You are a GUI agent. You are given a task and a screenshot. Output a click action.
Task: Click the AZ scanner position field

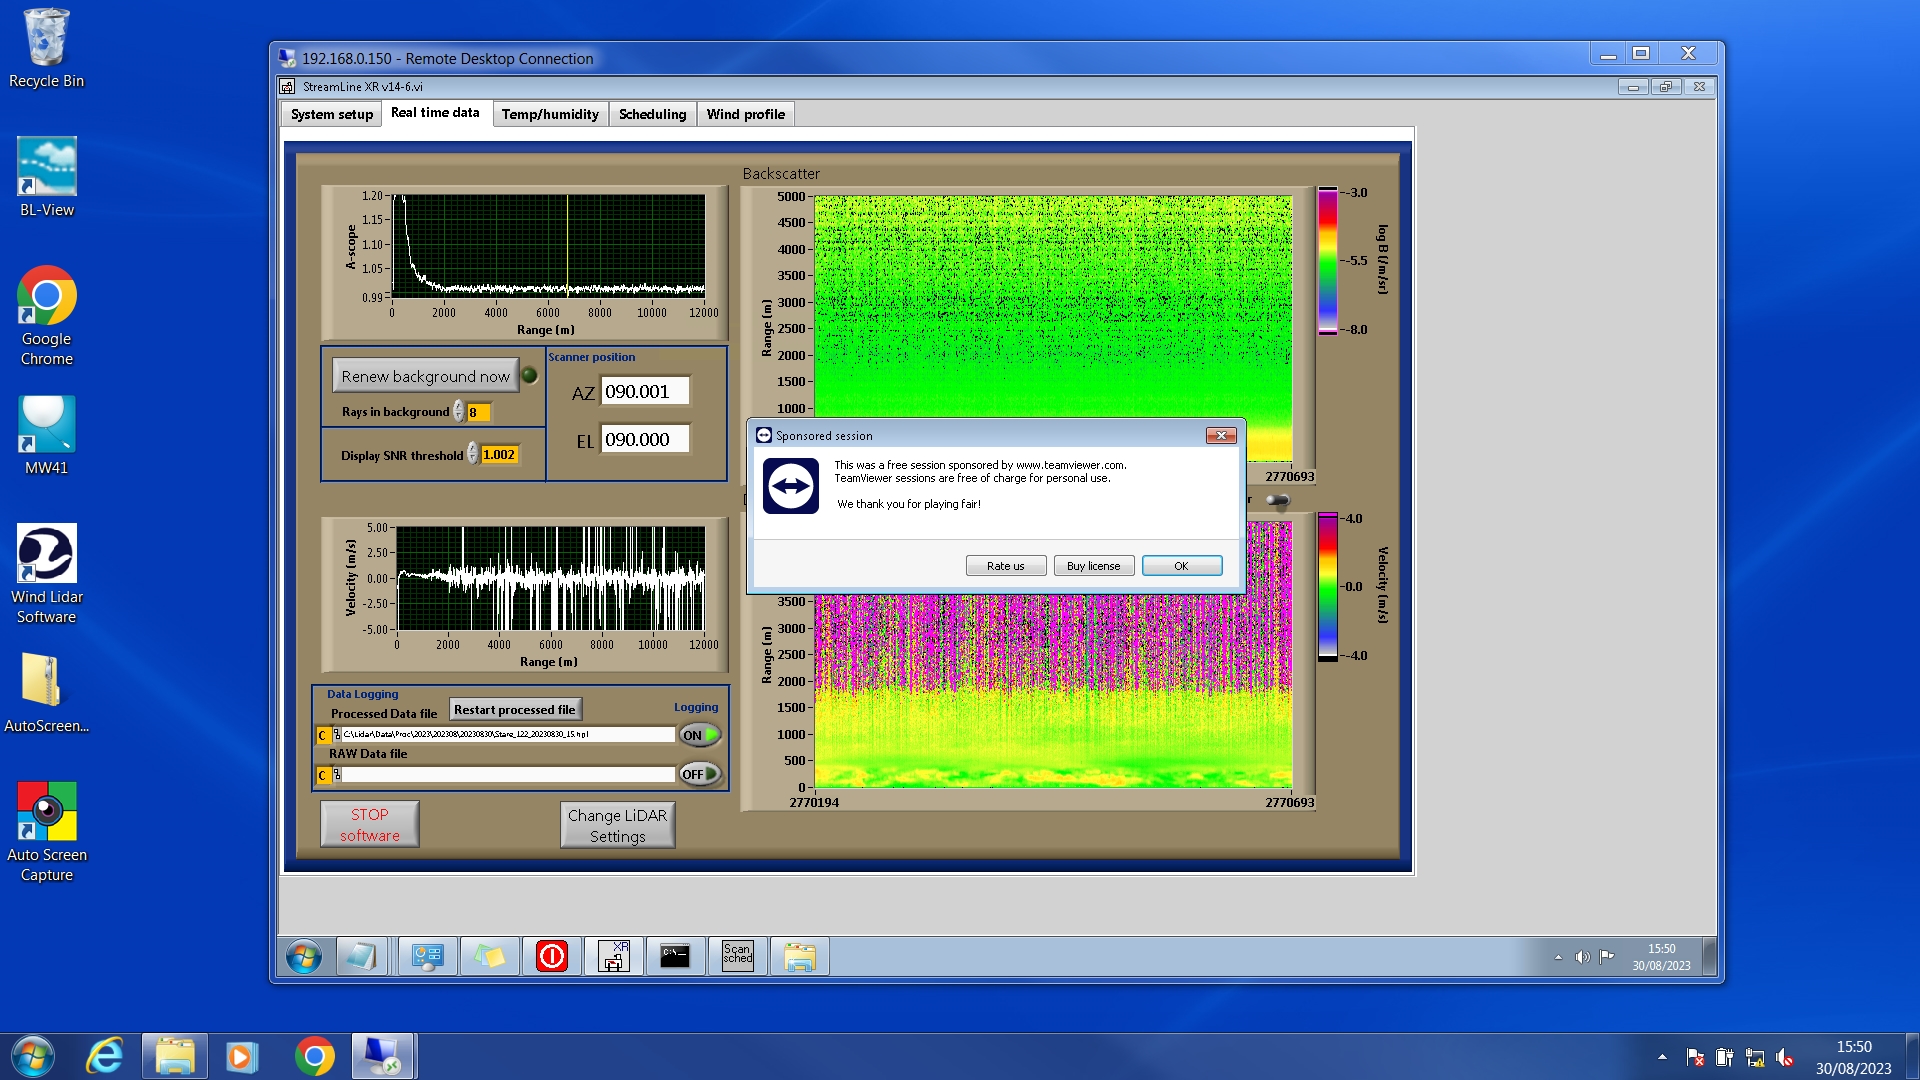(x=644, y=392)
